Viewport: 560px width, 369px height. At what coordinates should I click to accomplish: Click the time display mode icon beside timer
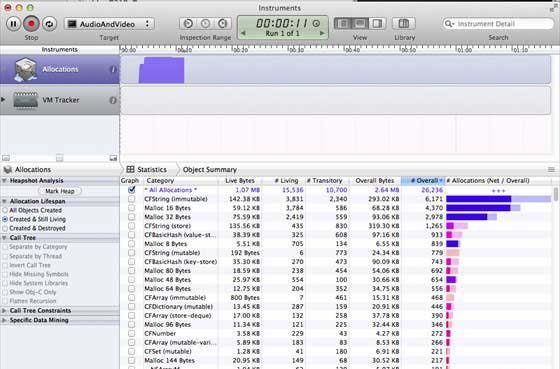pos(316,24)
